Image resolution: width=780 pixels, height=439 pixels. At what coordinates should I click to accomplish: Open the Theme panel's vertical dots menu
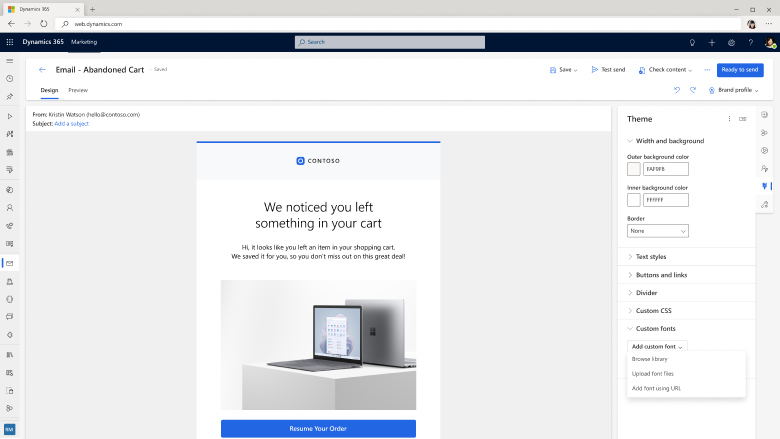(x=729, y=119)
